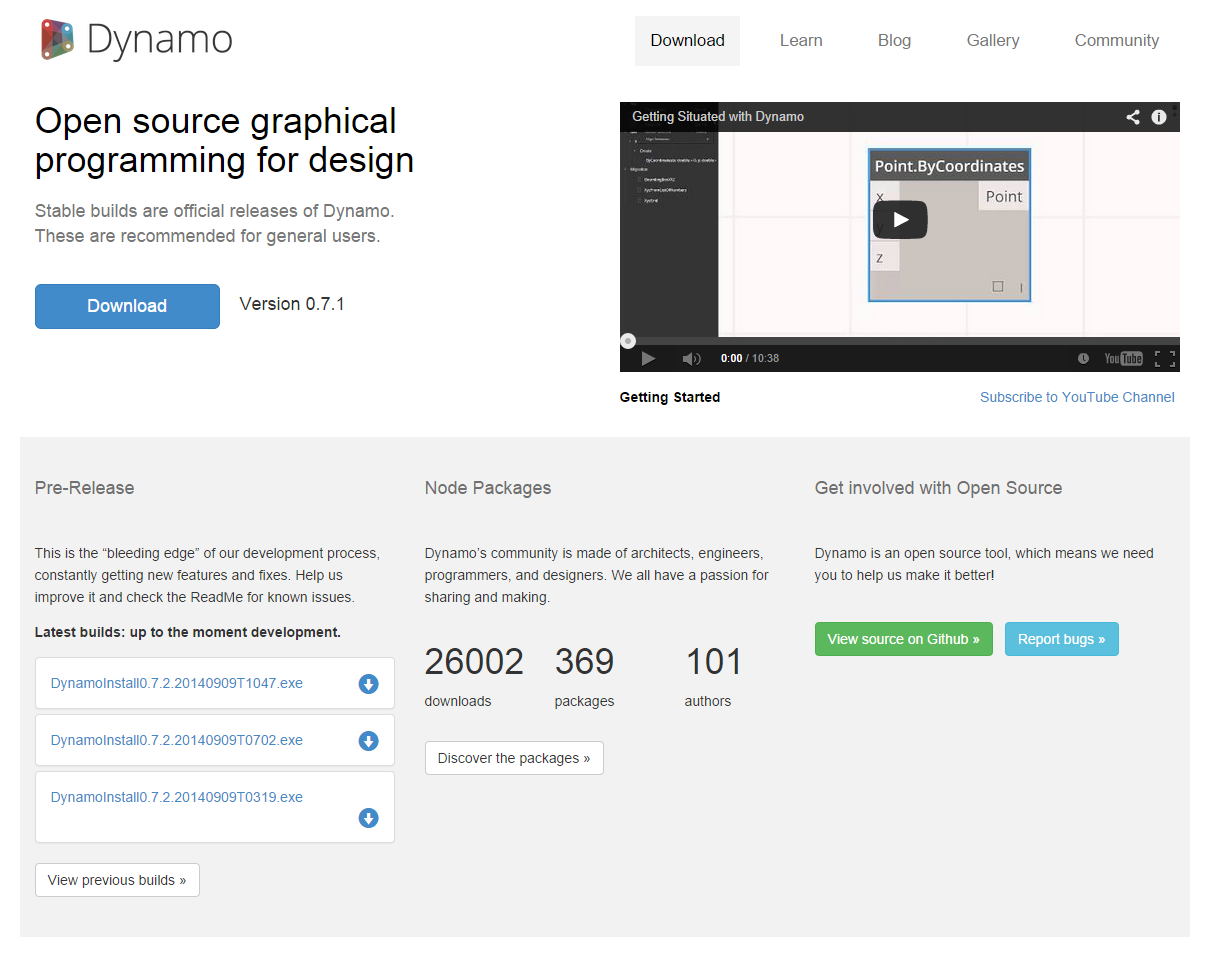Click the download arrow for build T1047
This screenshot has height=955, width=1206.
[368, 684]
